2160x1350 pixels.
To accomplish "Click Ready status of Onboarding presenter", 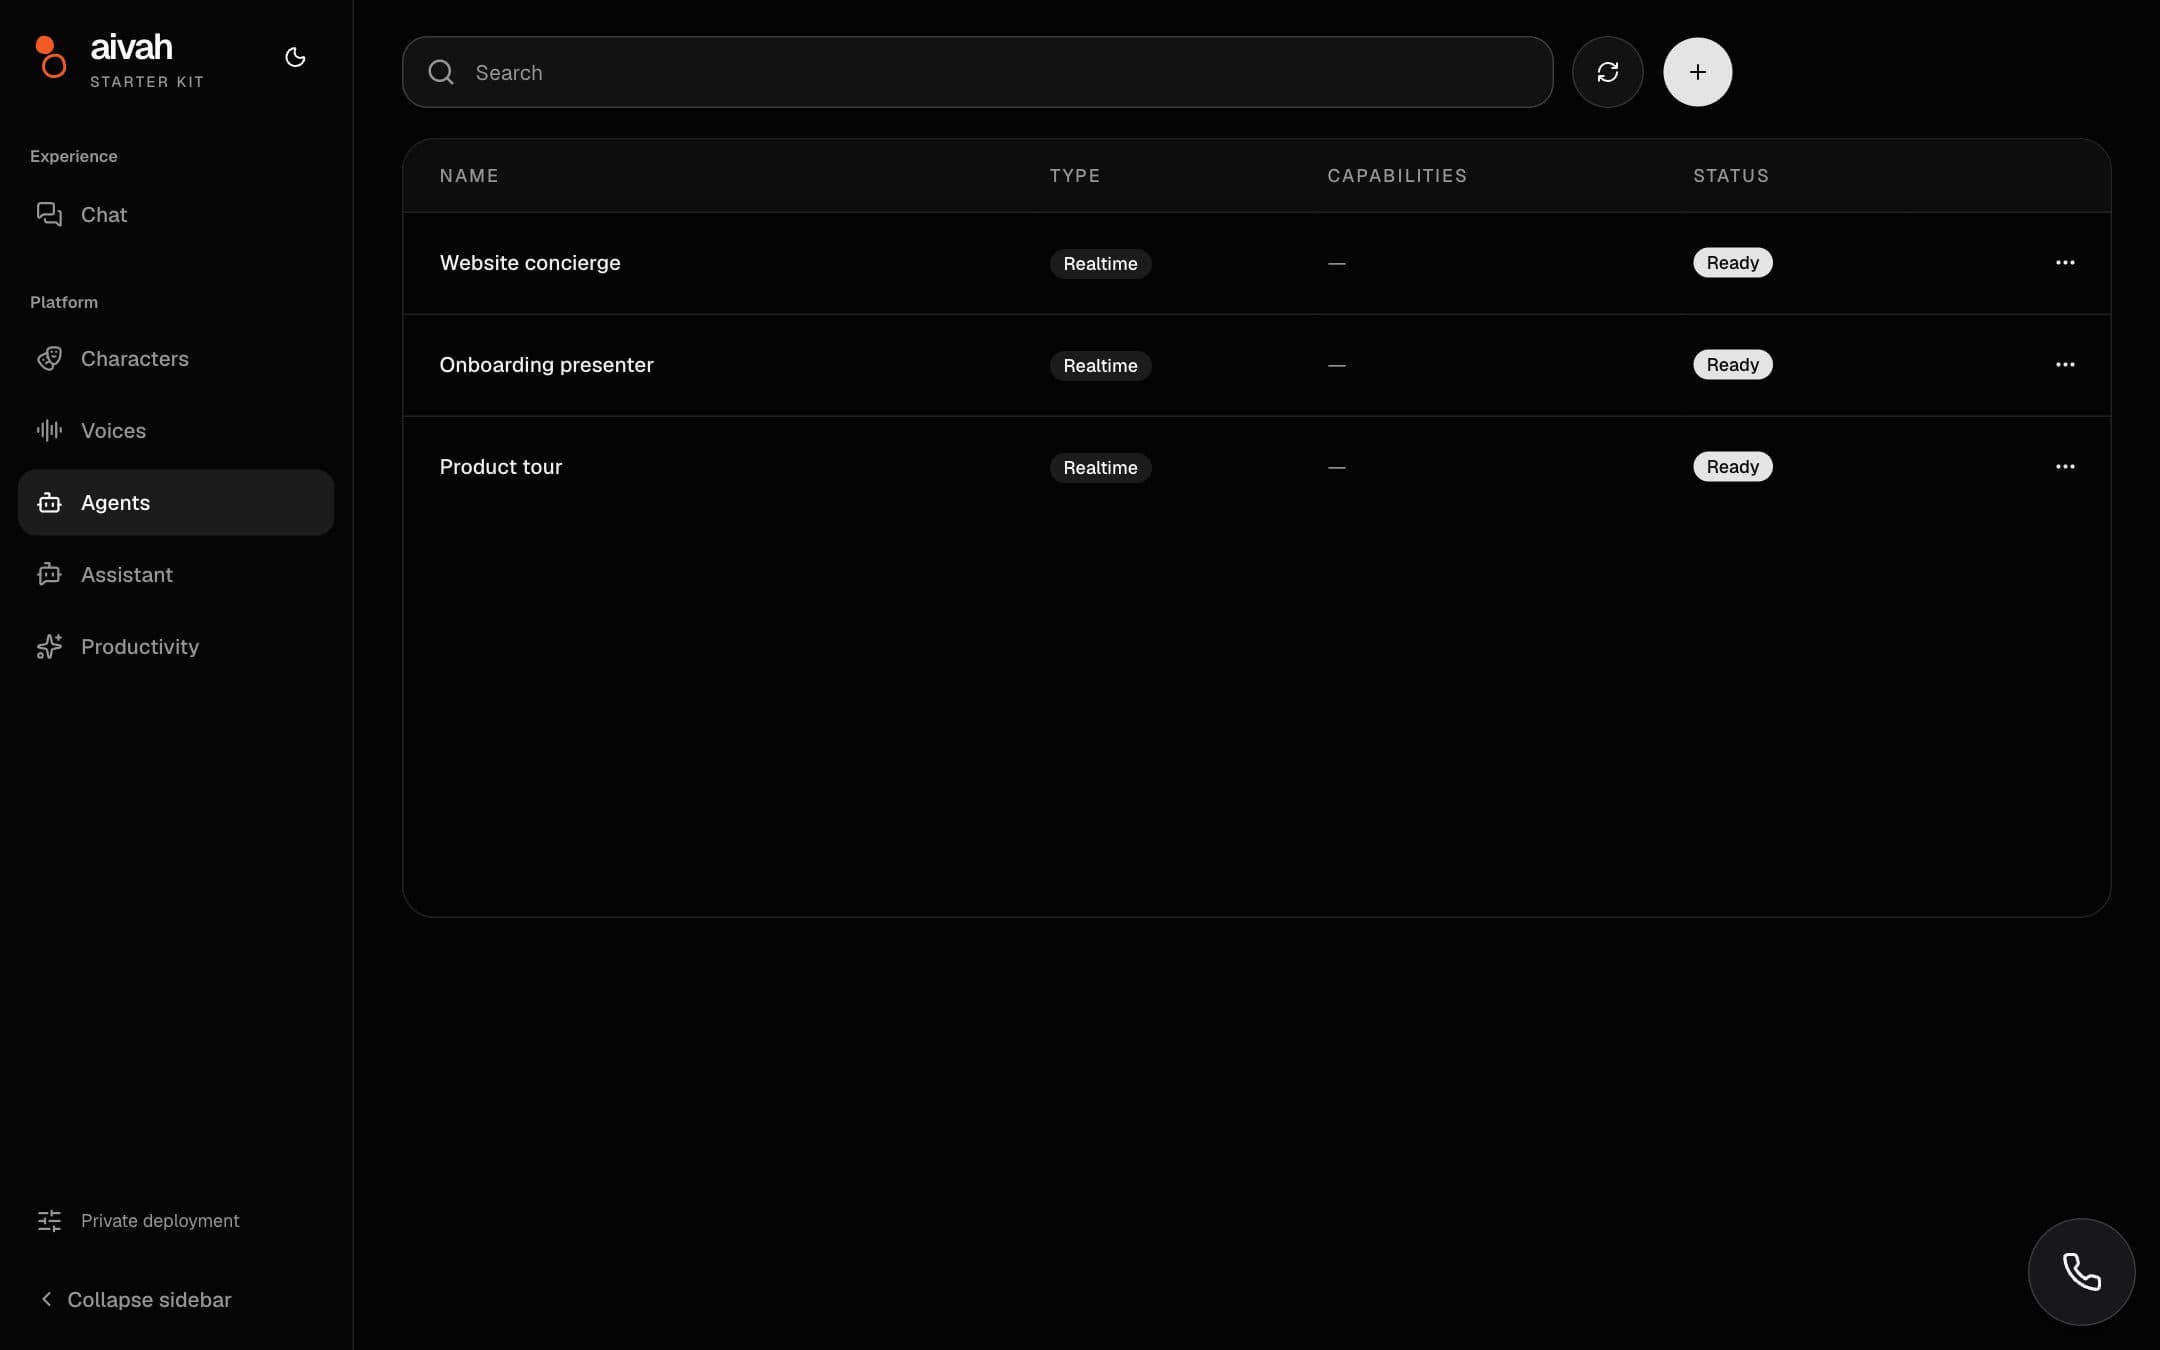I will pyautogui.click(x=1732, y=364).
